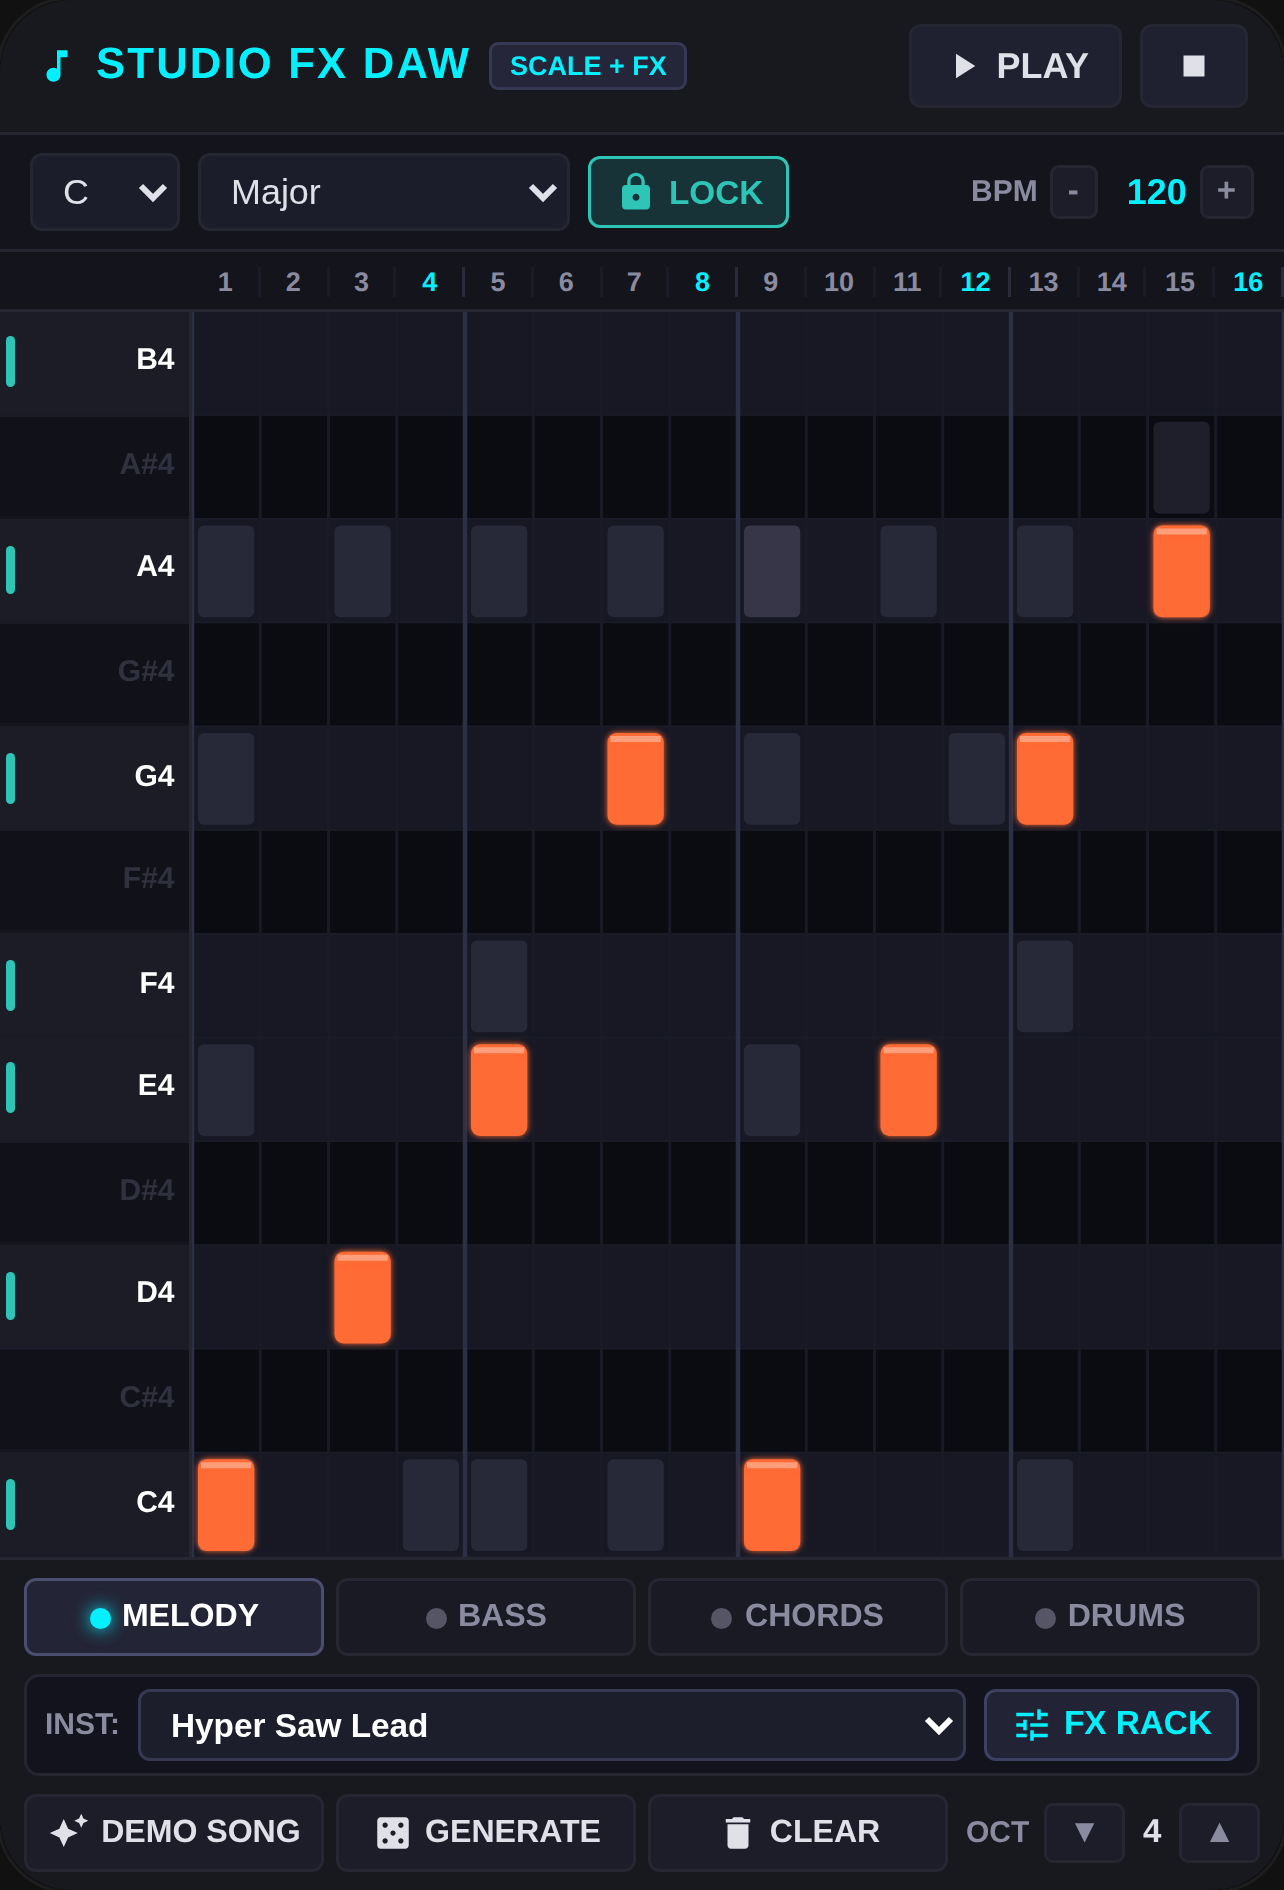
Task: Increase BPM with the plus button
Action: pyautogui.click(x=1227, y=192)
